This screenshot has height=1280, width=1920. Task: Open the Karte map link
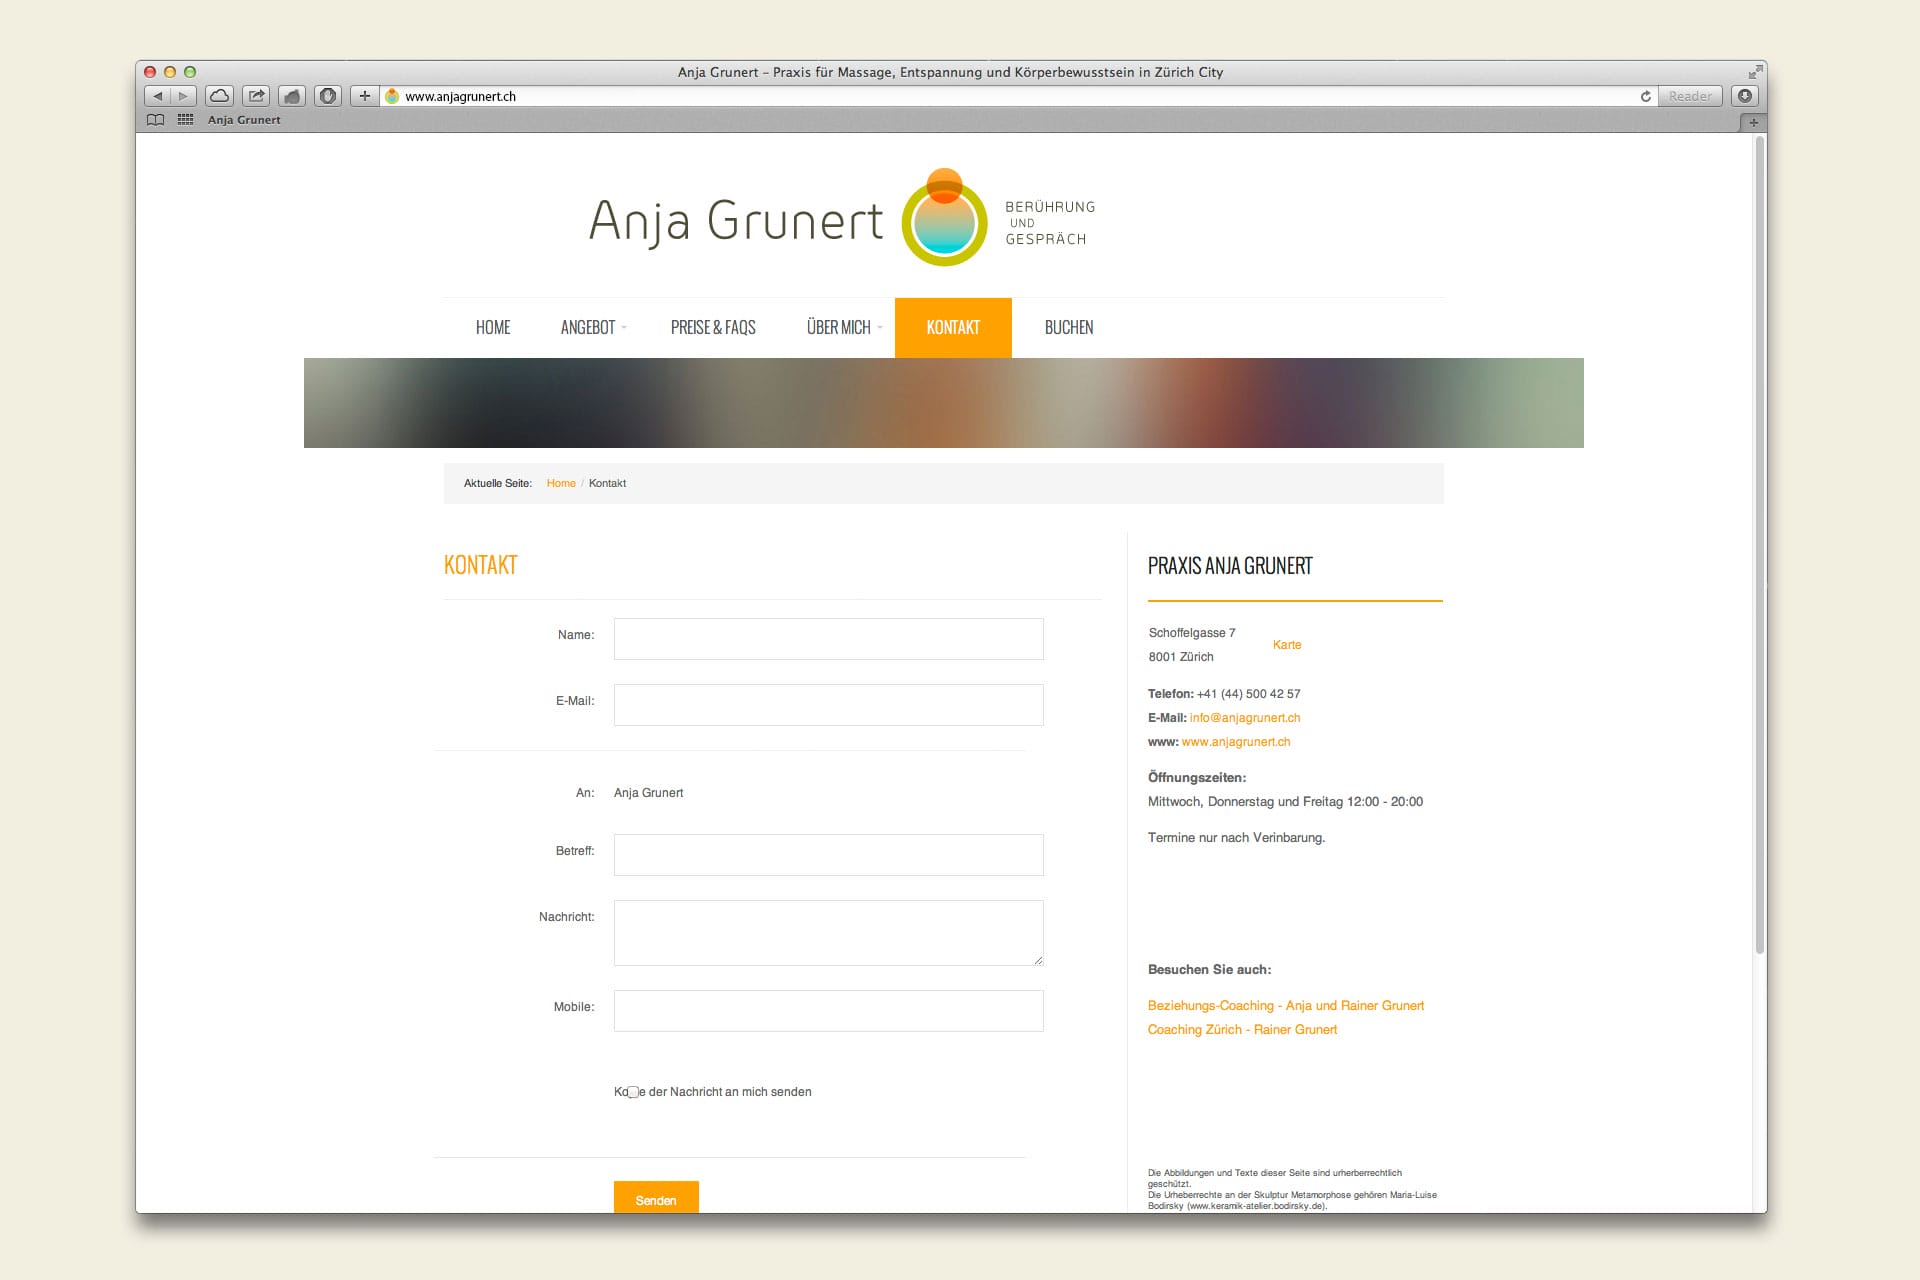coord(1286,645)
